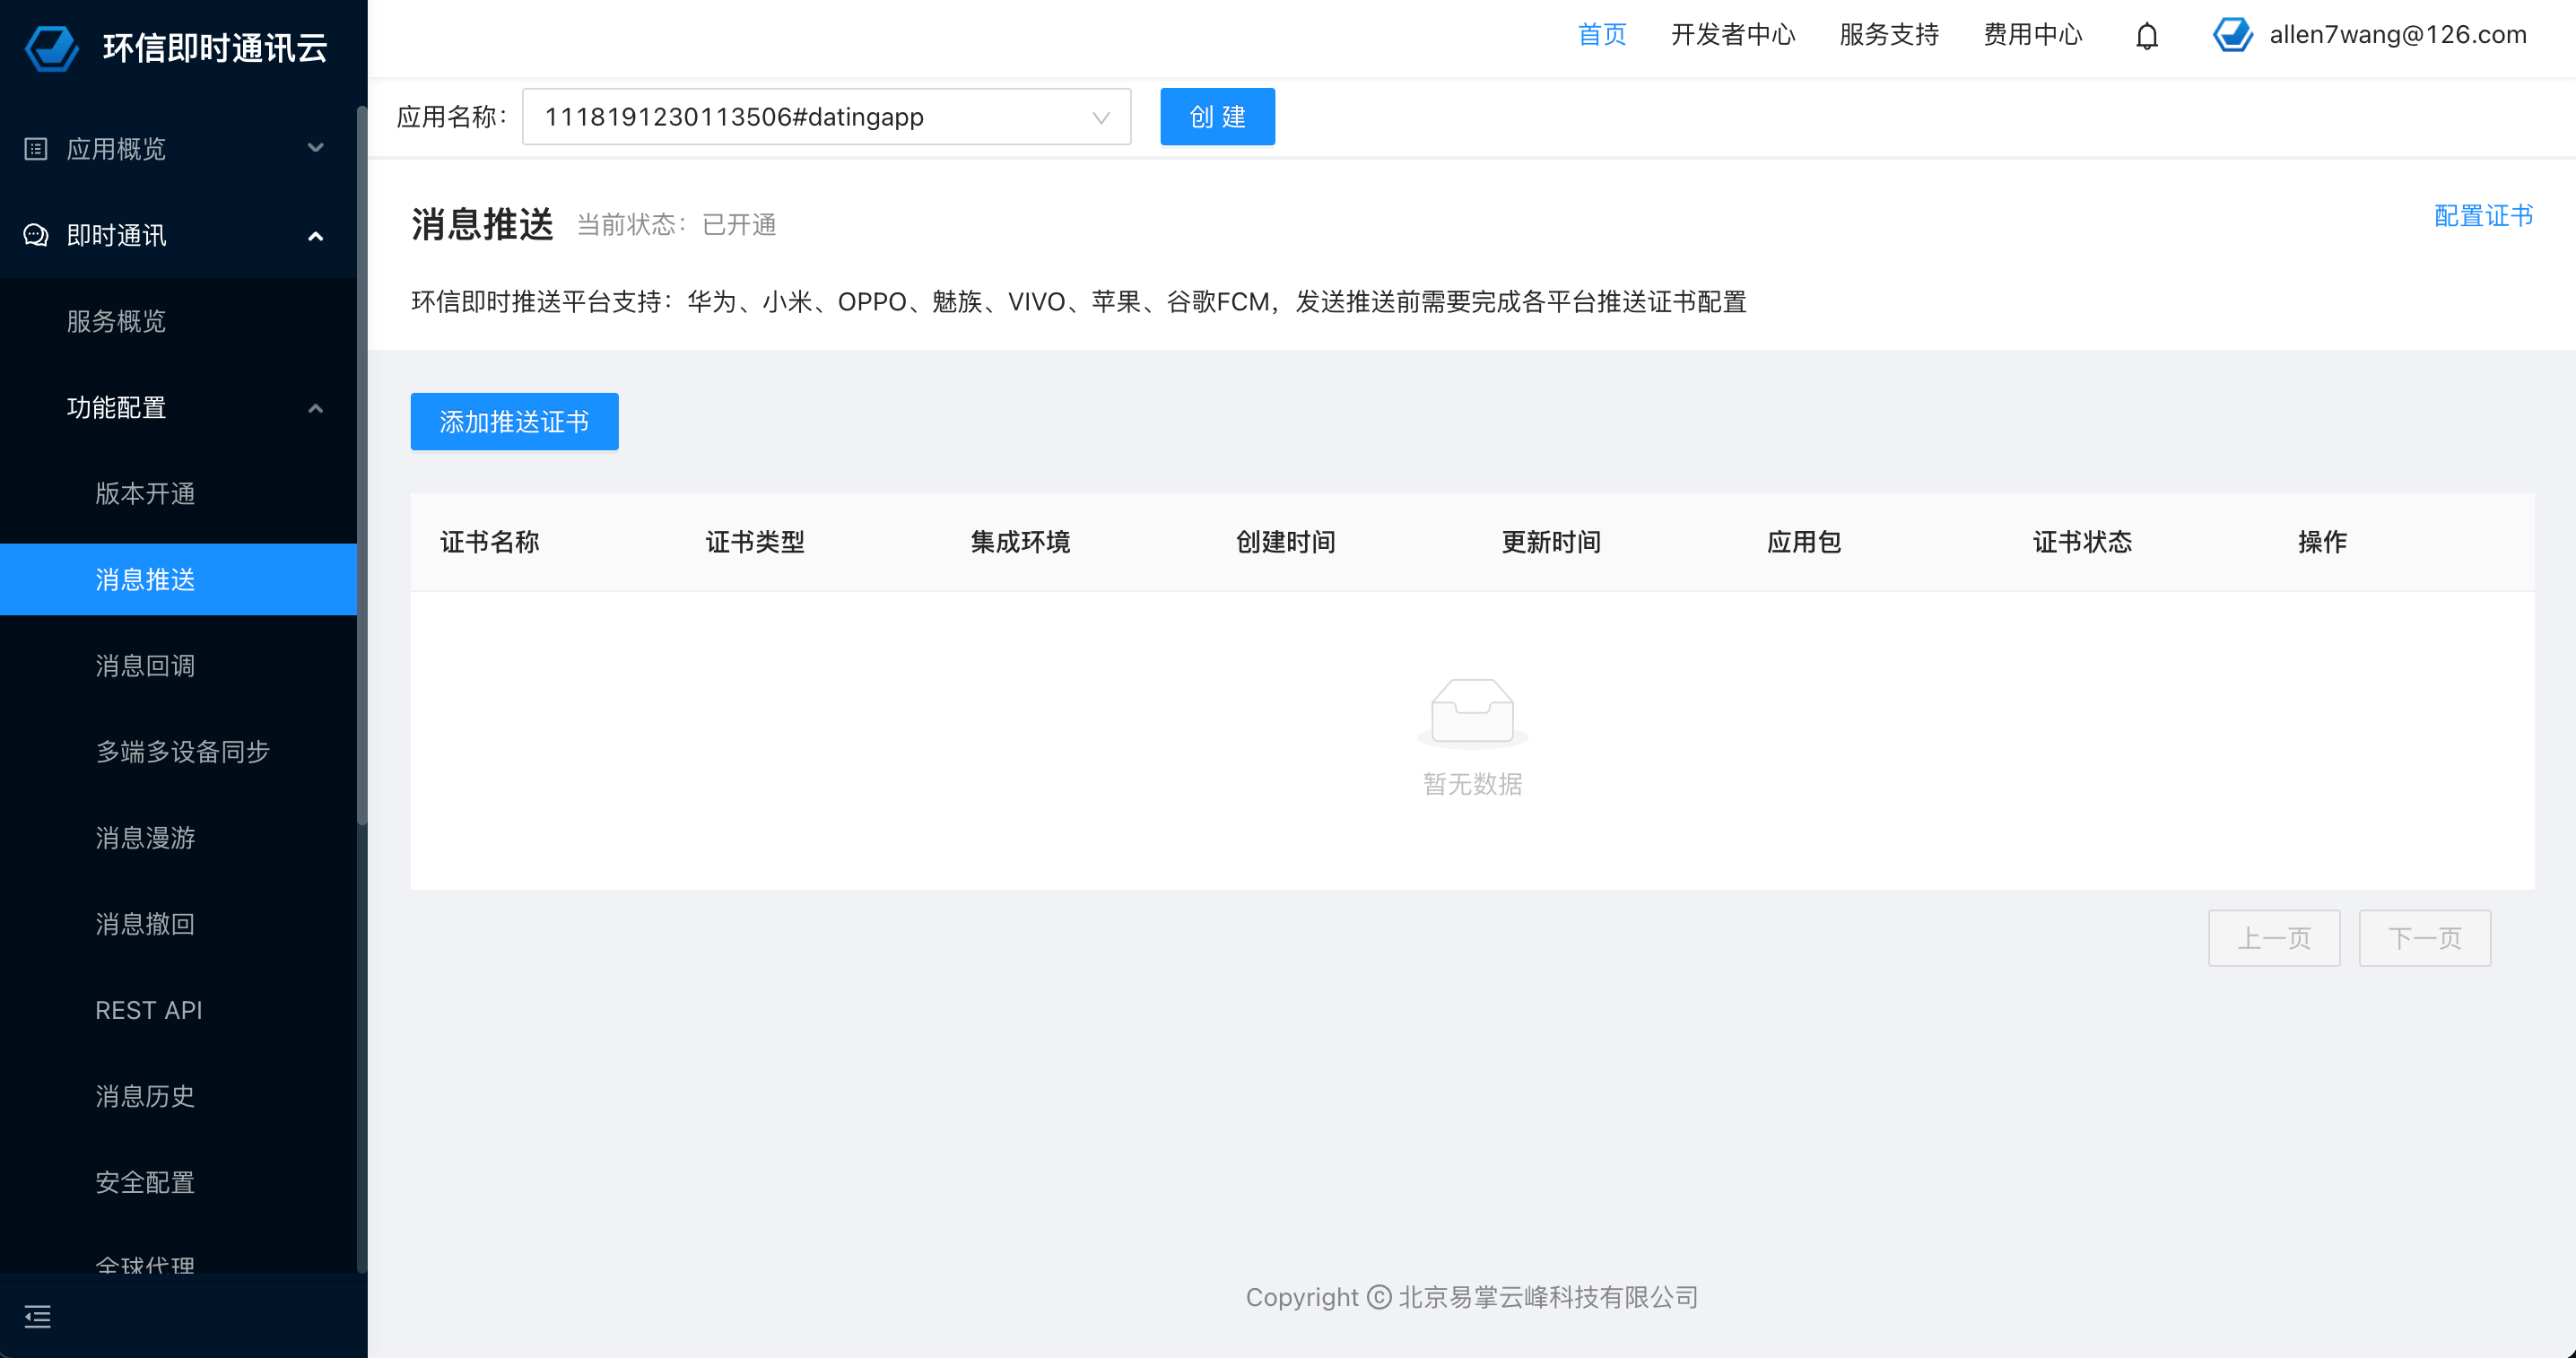Collapse the 功能配置 submenu chevron
Viewport: 2576px width, 1358px height.
316,408
